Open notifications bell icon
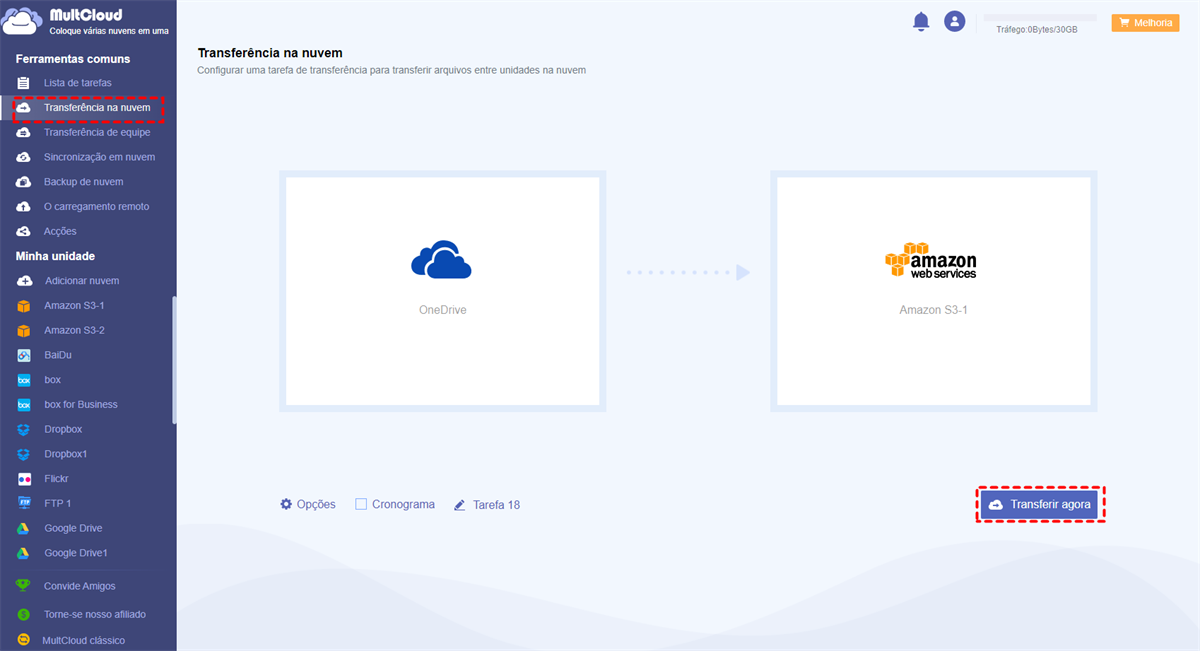 [921, 22]
